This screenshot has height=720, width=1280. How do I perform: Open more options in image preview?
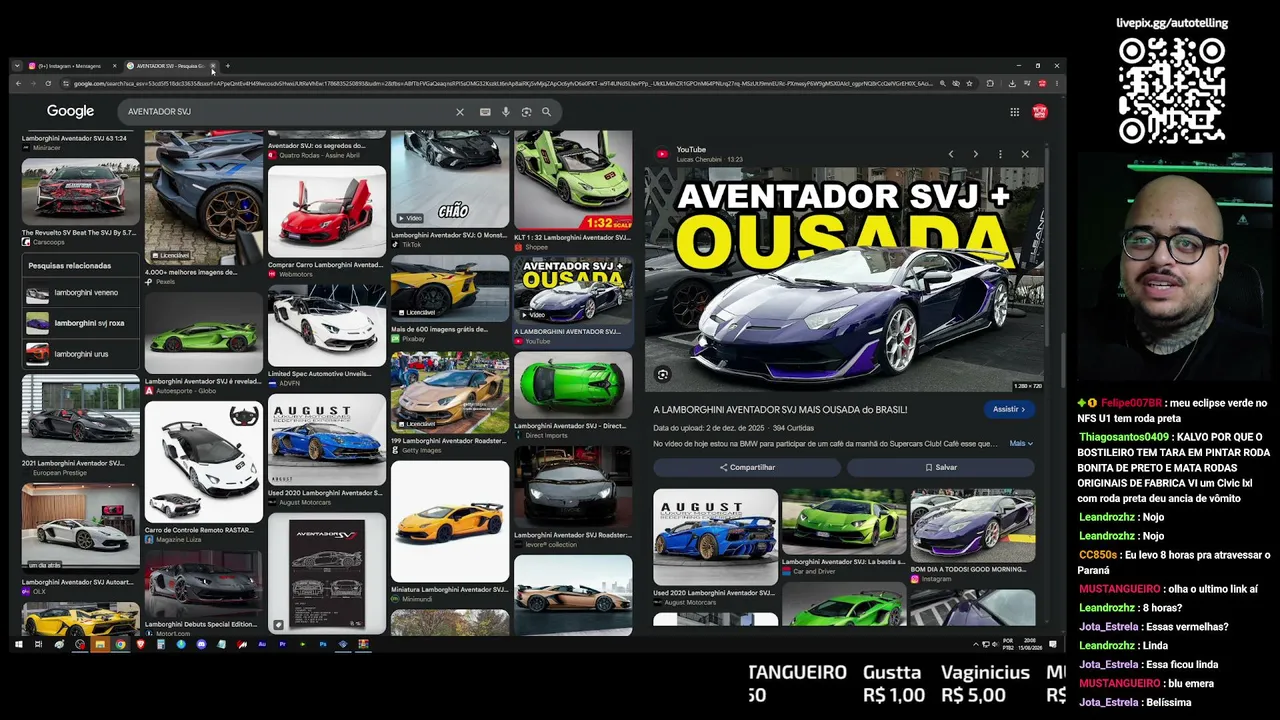(1000, 154)
